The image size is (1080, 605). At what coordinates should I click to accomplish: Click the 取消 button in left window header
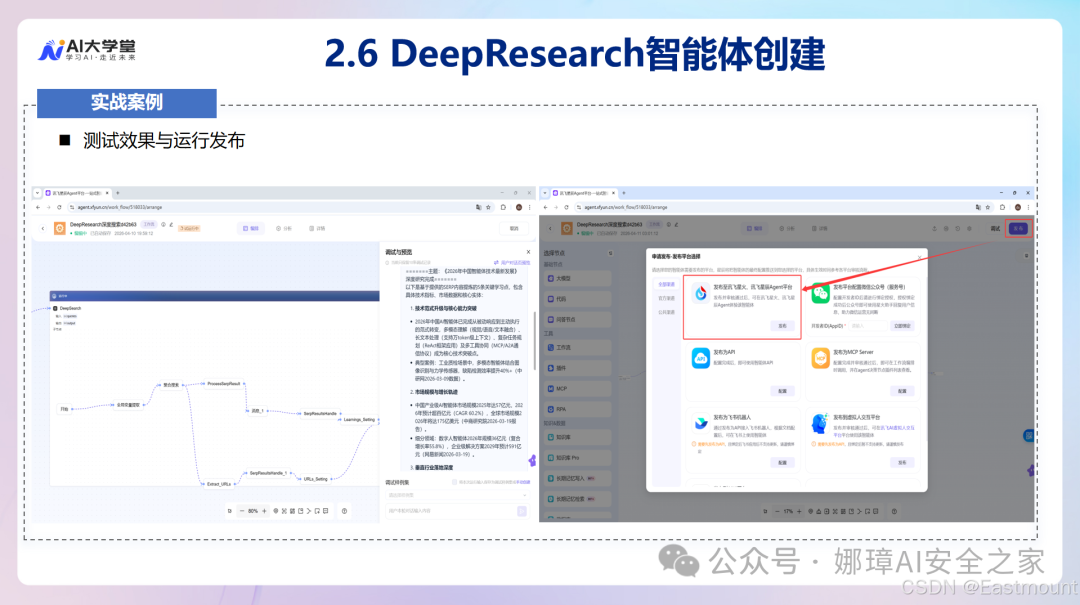click(514, 228)
